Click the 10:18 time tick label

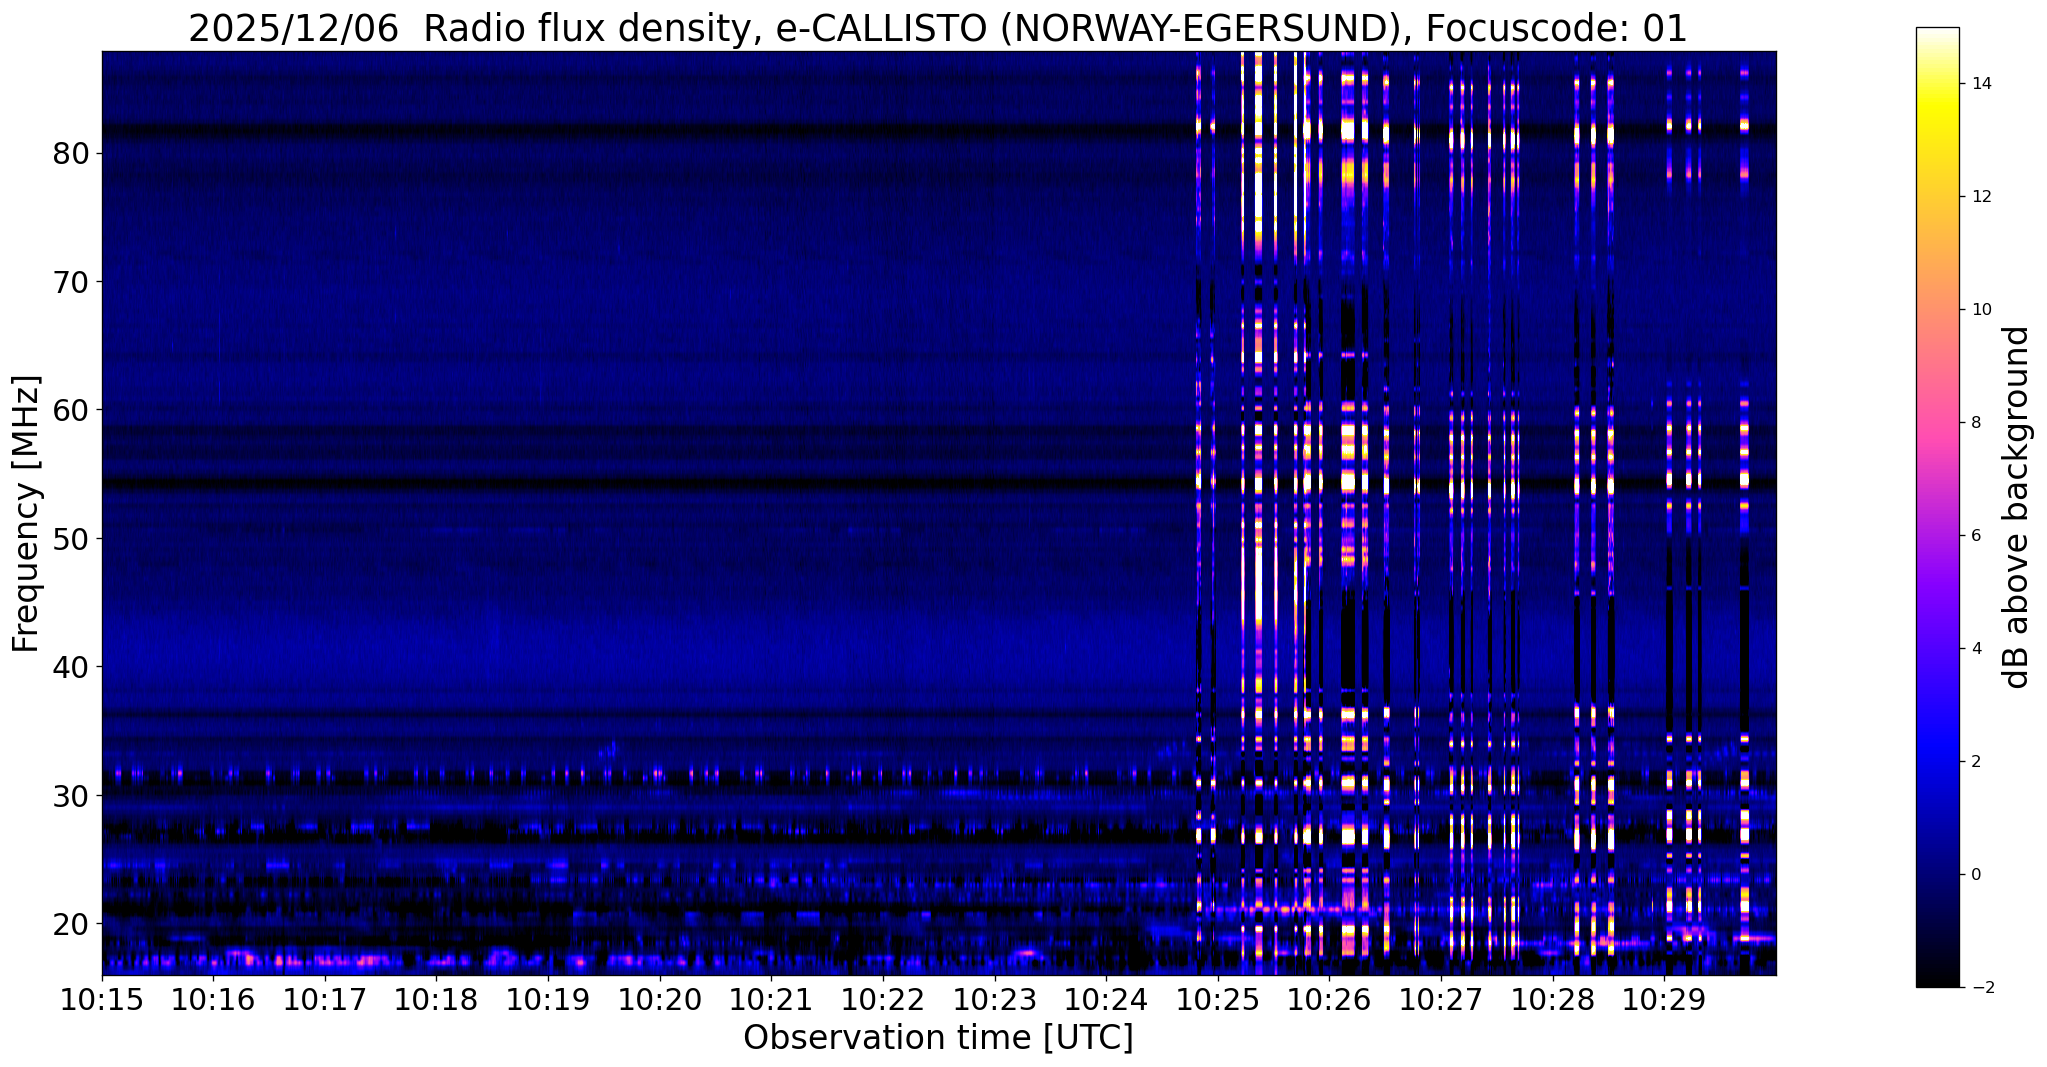point(436,1000)
